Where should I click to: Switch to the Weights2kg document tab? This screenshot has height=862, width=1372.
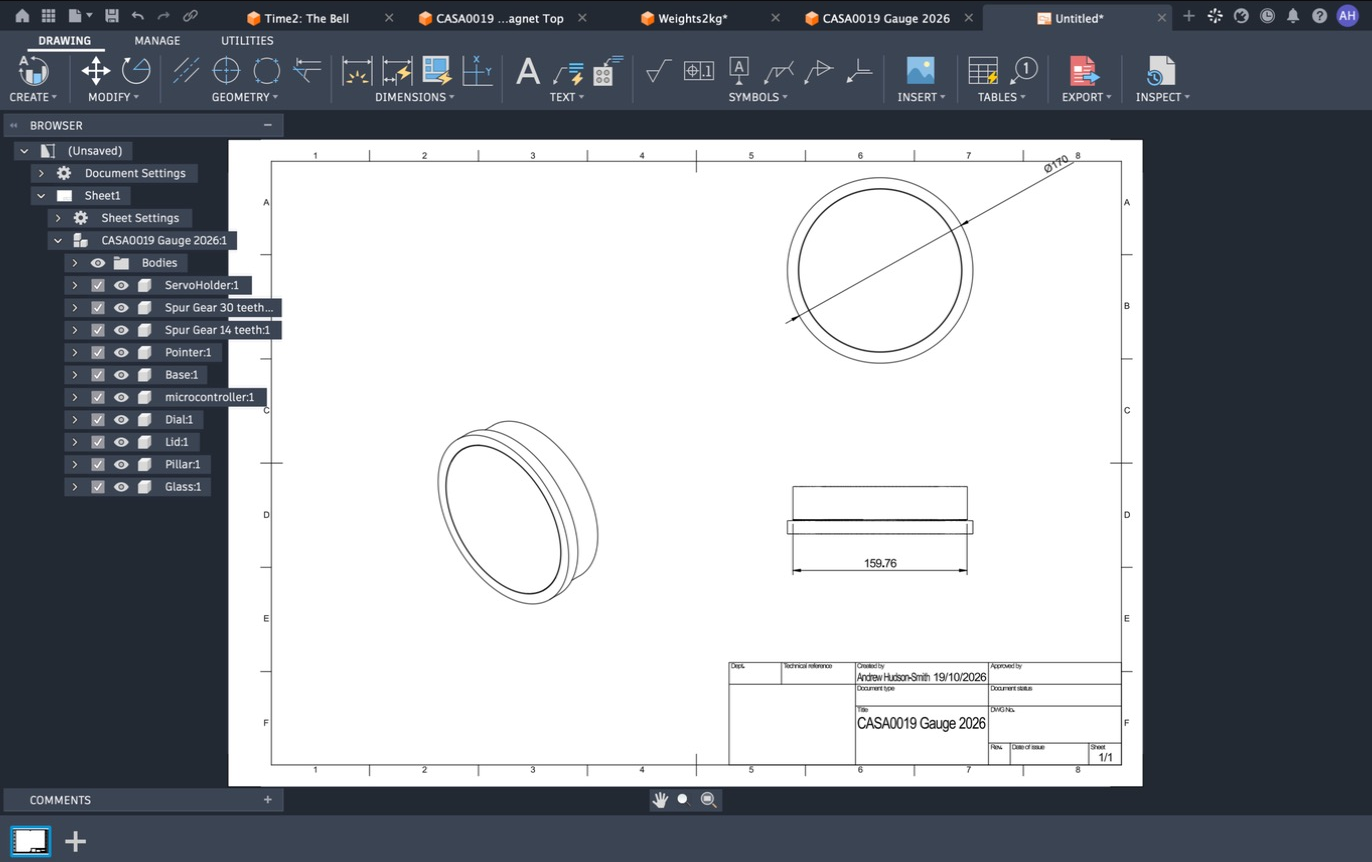click(x=693, y=18)
